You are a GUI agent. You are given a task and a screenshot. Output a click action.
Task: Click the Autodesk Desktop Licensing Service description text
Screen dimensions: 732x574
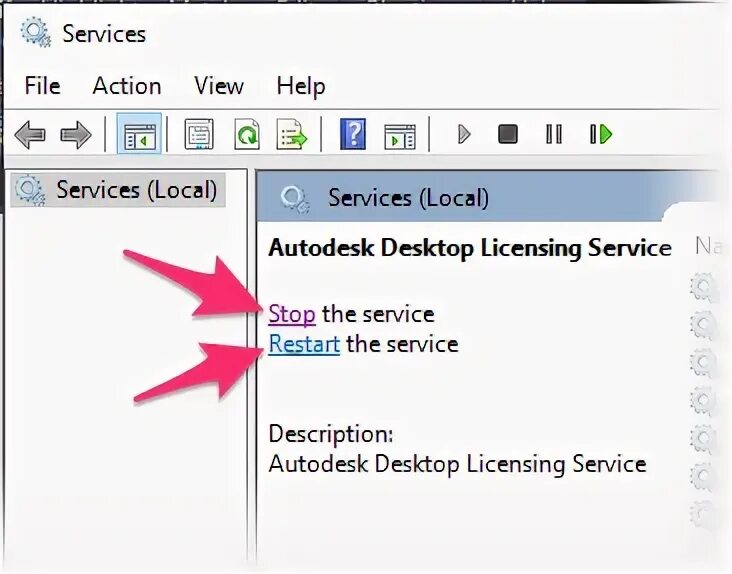click(458, 464)
